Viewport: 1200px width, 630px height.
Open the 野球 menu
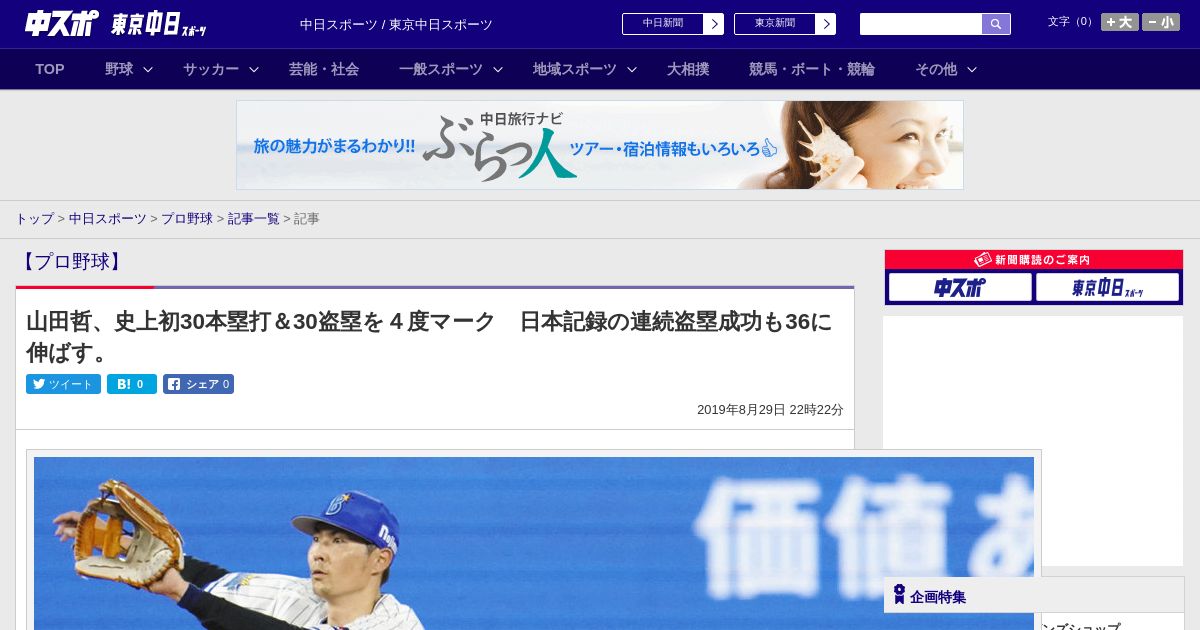click(119, 69)
